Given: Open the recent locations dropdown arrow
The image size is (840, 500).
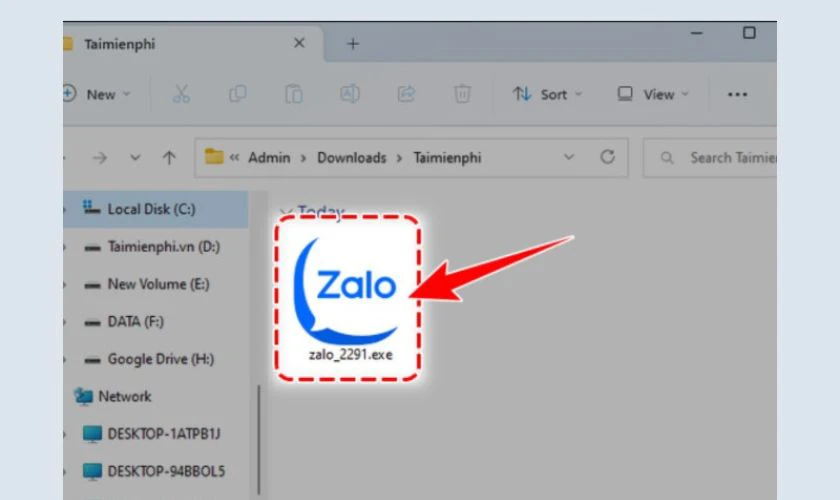Looking at the screenshot, I should tap(135, 157).
